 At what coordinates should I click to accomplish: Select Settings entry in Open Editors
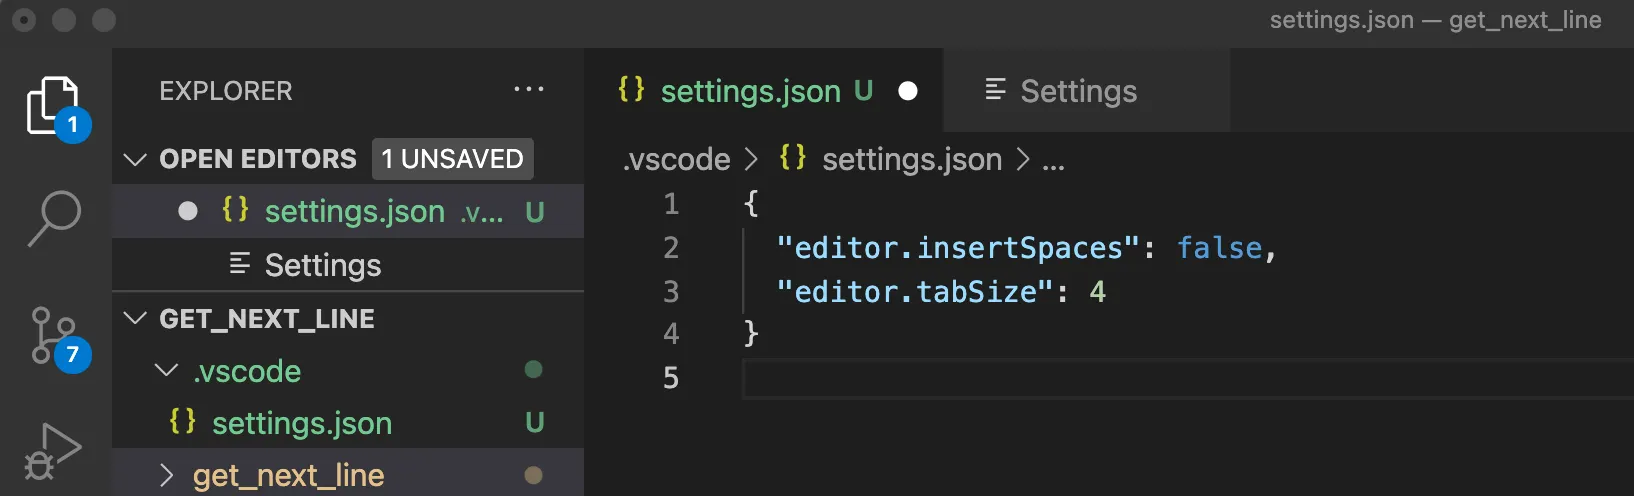tap(322, 266)
